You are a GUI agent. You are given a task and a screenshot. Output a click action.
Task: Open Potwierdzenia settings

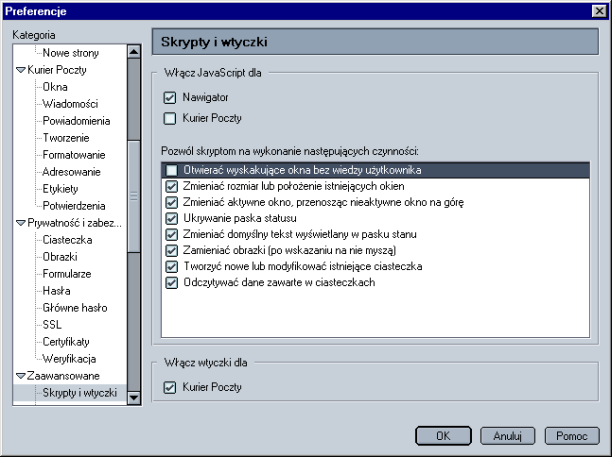74,206
